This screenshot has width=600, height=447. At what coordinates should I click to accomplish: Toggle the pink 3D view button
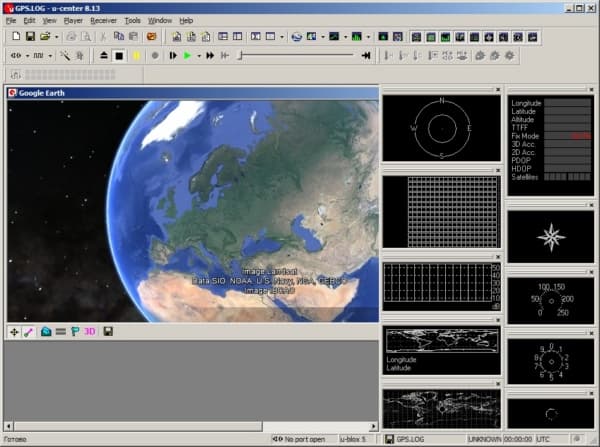89,331
